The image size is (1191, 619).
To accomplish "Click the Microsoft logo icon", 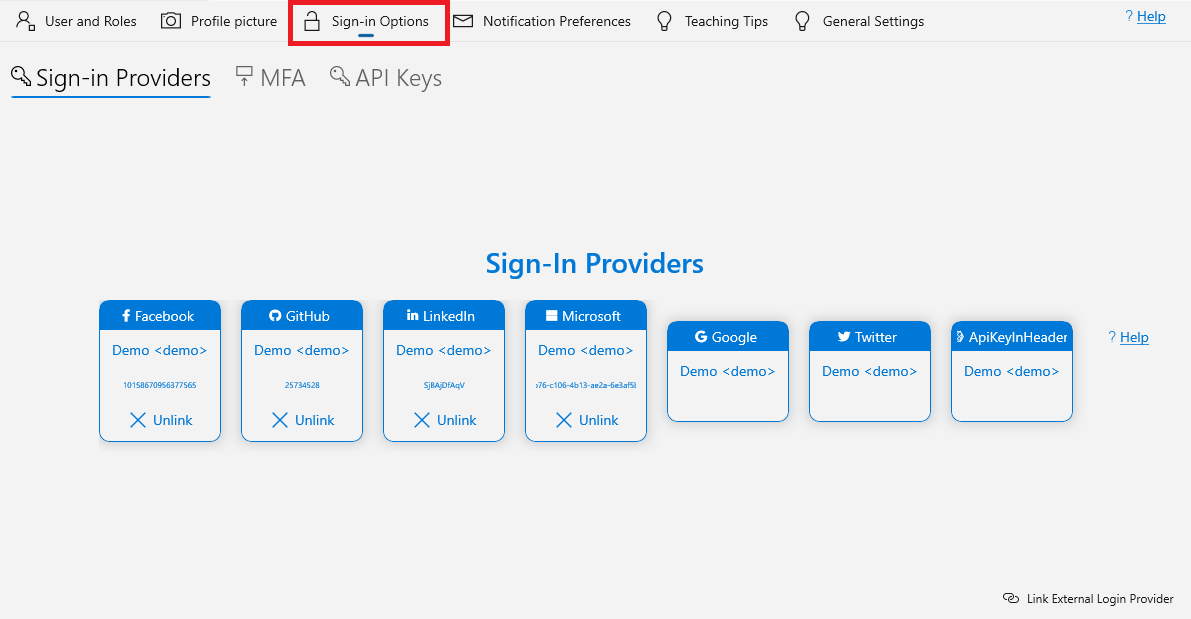I will [x=551, y=315].
